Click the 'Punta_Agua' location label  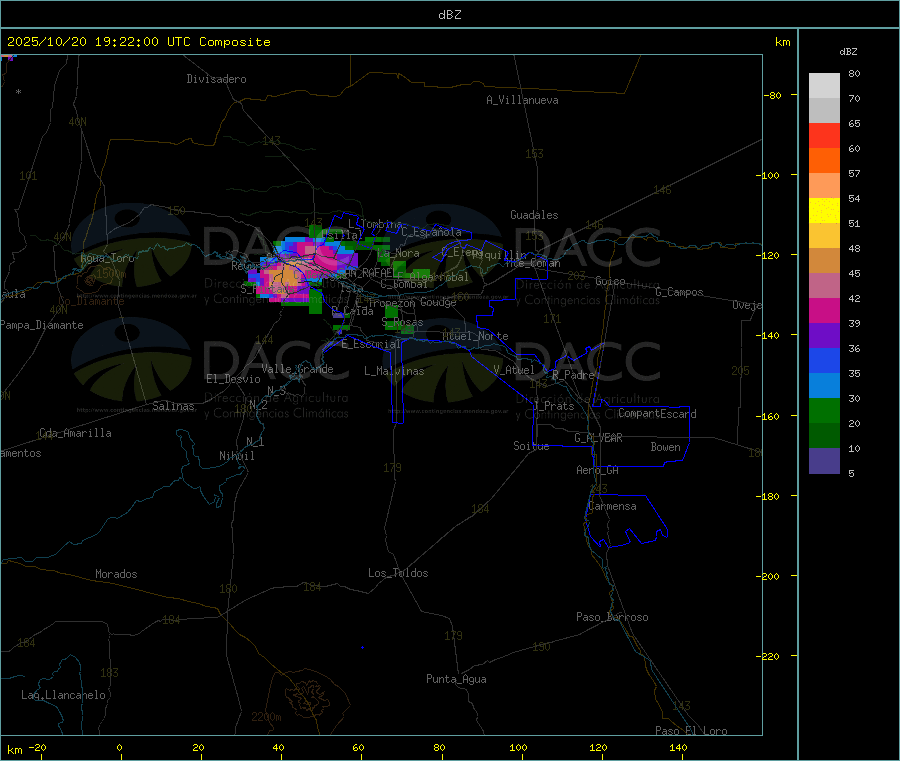point(456,679)
